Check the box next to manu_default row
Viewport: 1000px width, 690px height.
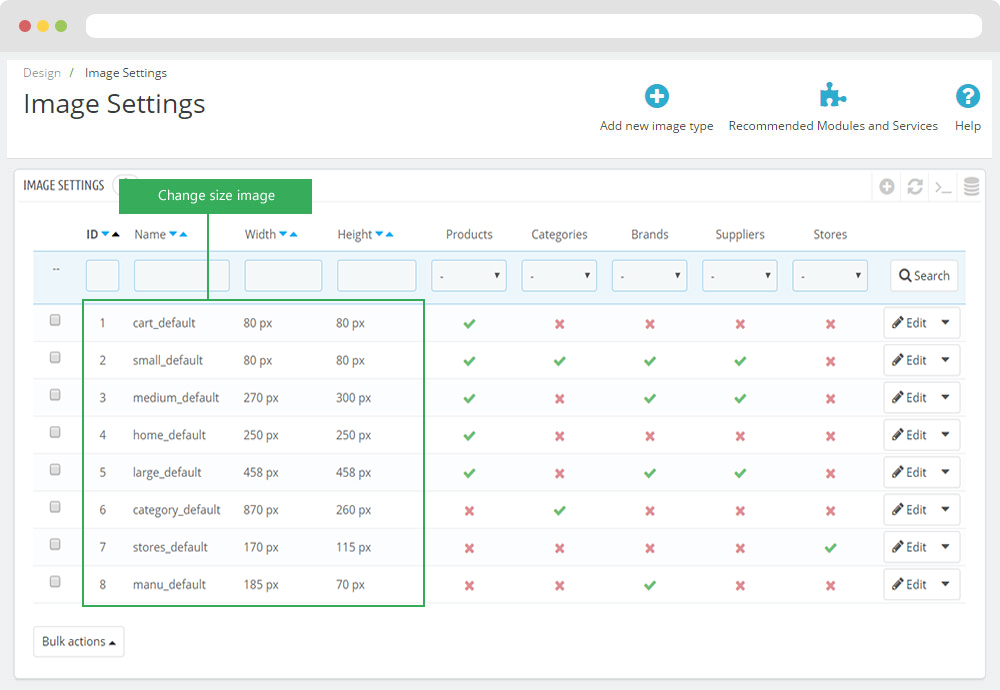coord(55,582)
